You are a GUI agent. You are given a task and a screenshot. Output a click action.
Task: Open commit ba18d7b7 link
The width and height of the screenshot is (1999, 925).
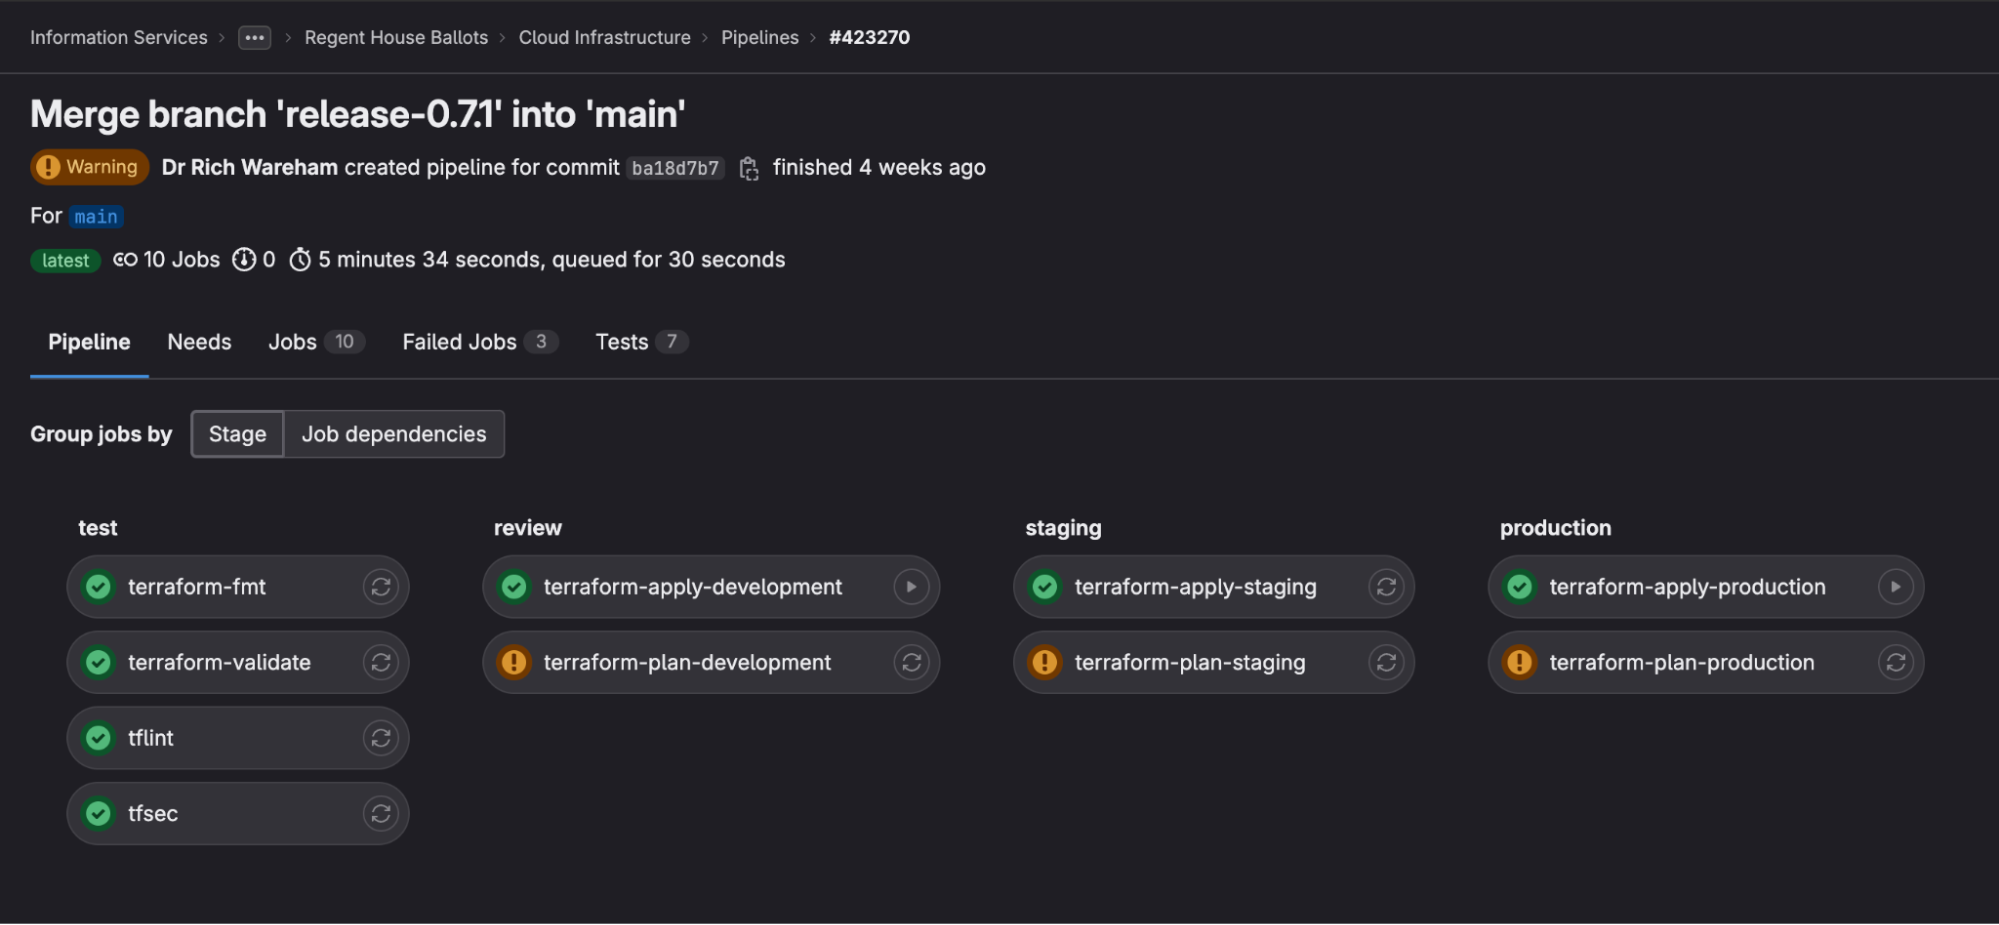[675, 168]
